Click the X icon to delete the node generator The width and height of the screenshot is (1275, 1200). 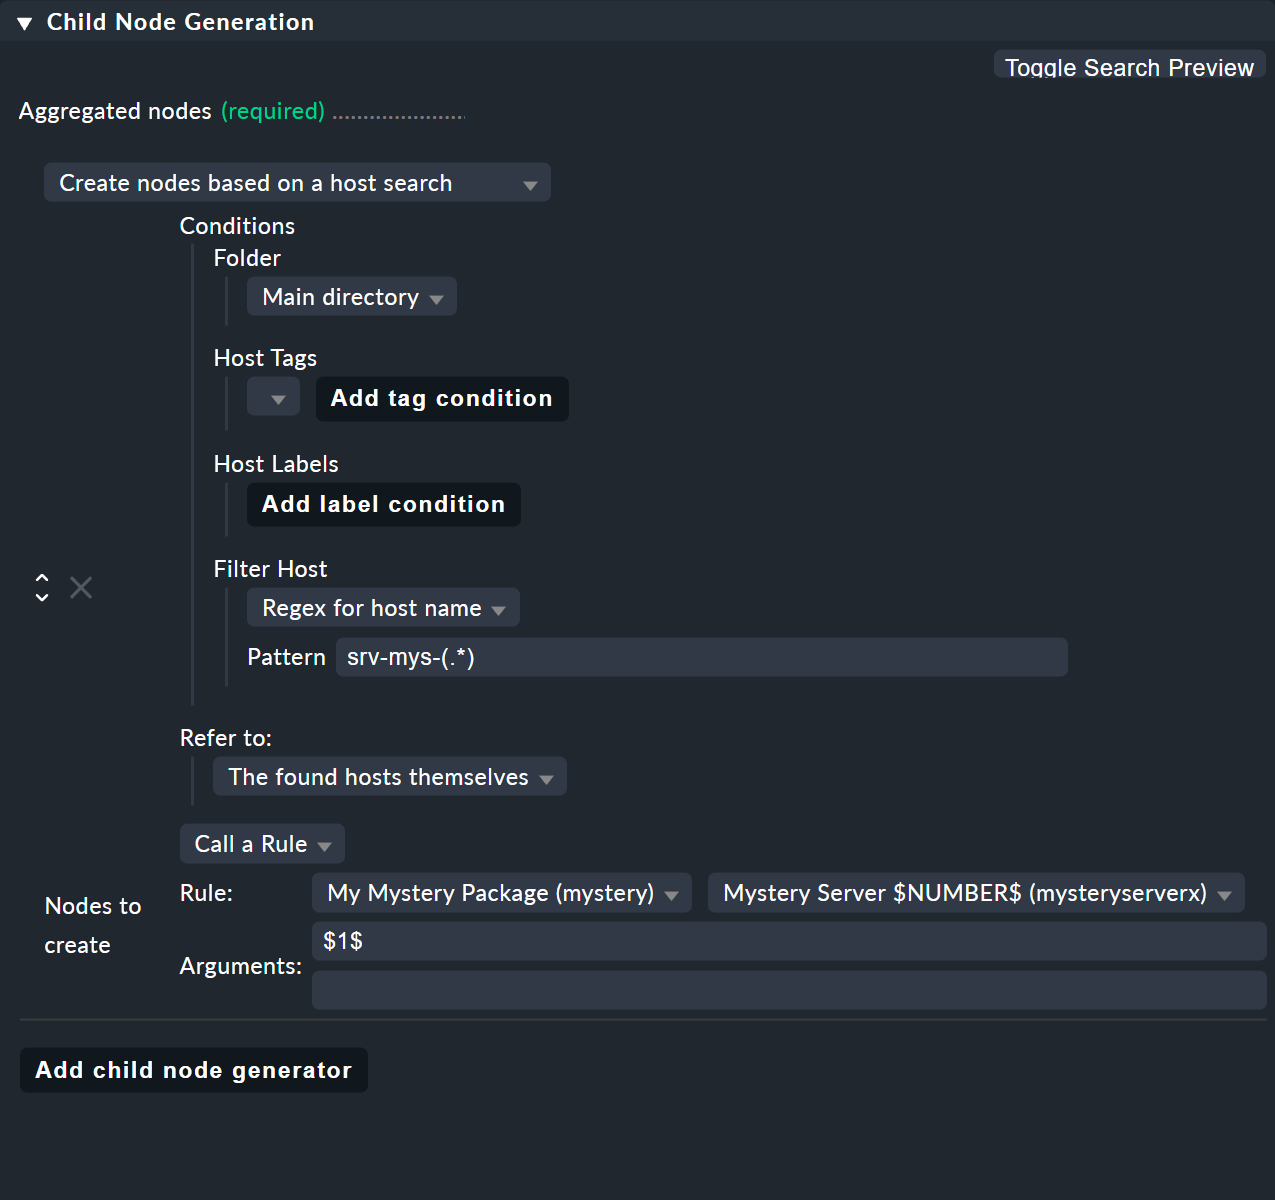80,587
